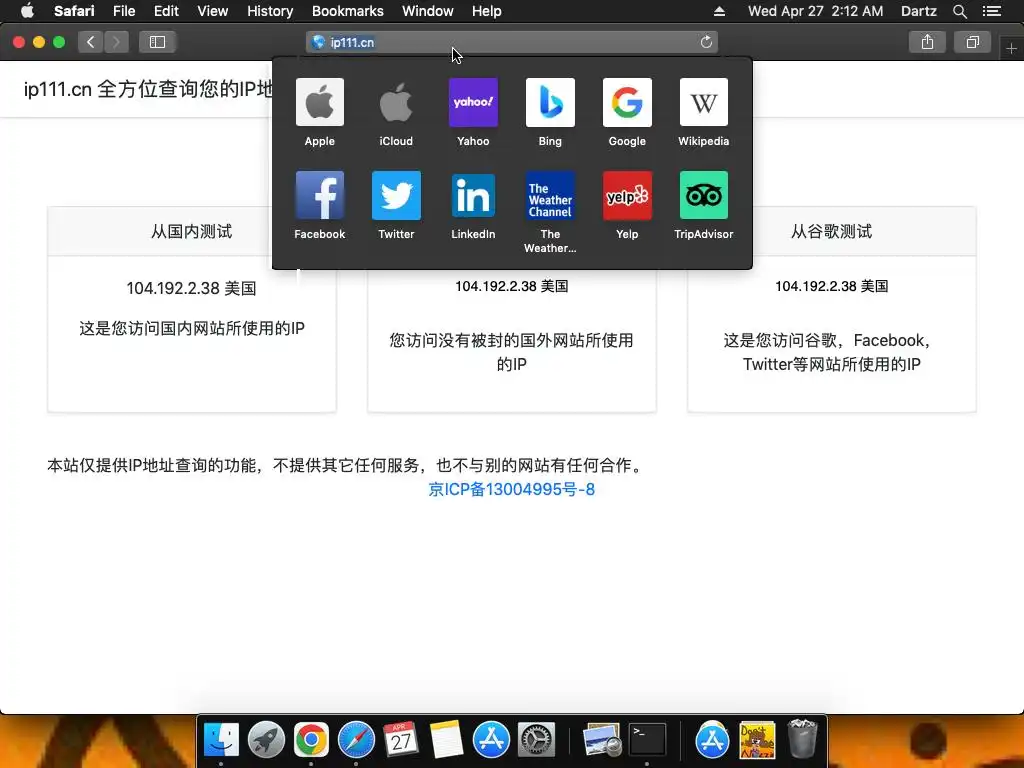Open Terminal from the Dock
The height and width of the screenshot is (768, 1024).
click(647, 740)
